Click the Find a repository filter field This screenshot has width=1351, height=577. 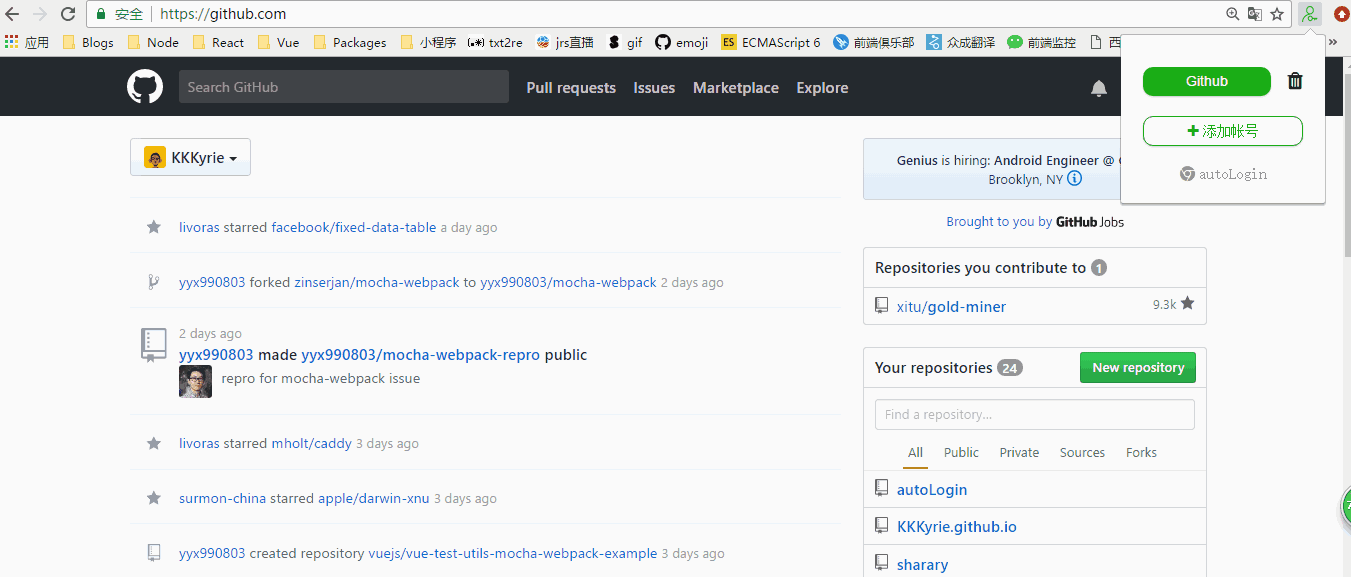(x=1035, y=414)
